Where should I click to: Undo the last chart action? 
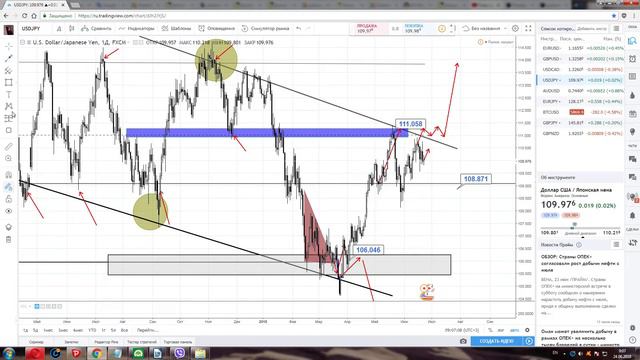point(299,29)
